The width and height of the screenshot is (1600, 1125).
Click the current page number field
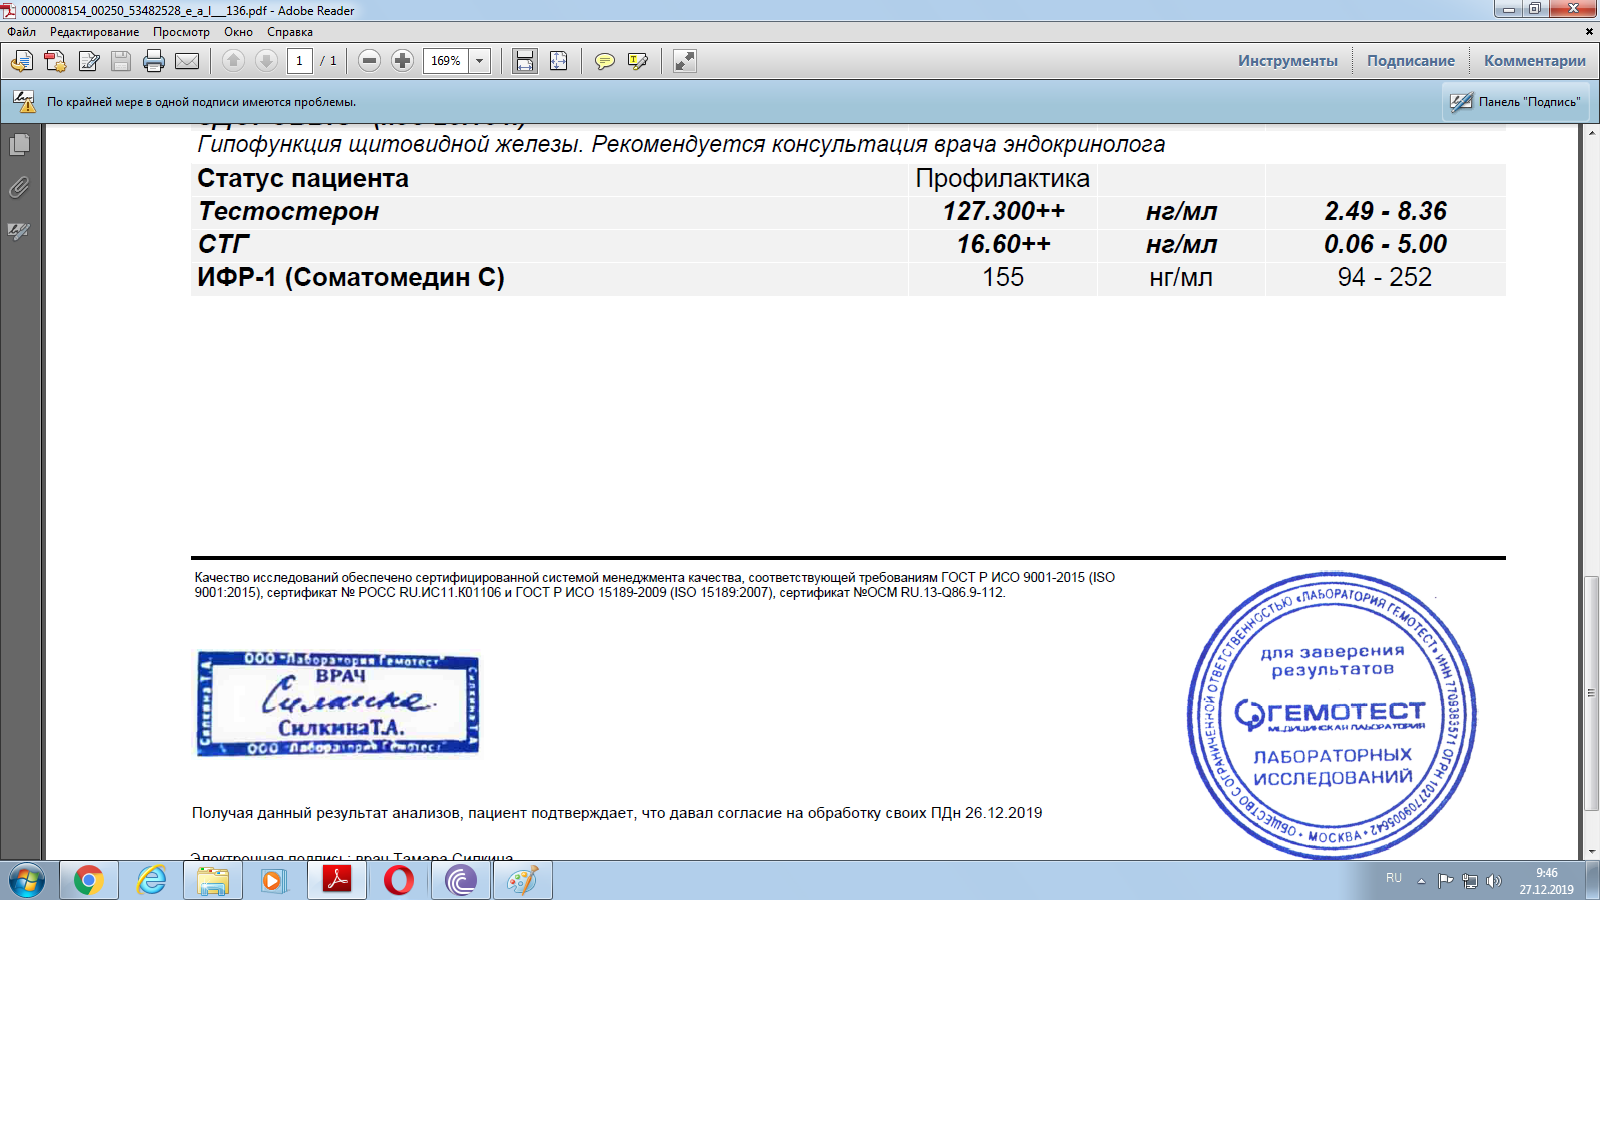click(x=299, y=61)
